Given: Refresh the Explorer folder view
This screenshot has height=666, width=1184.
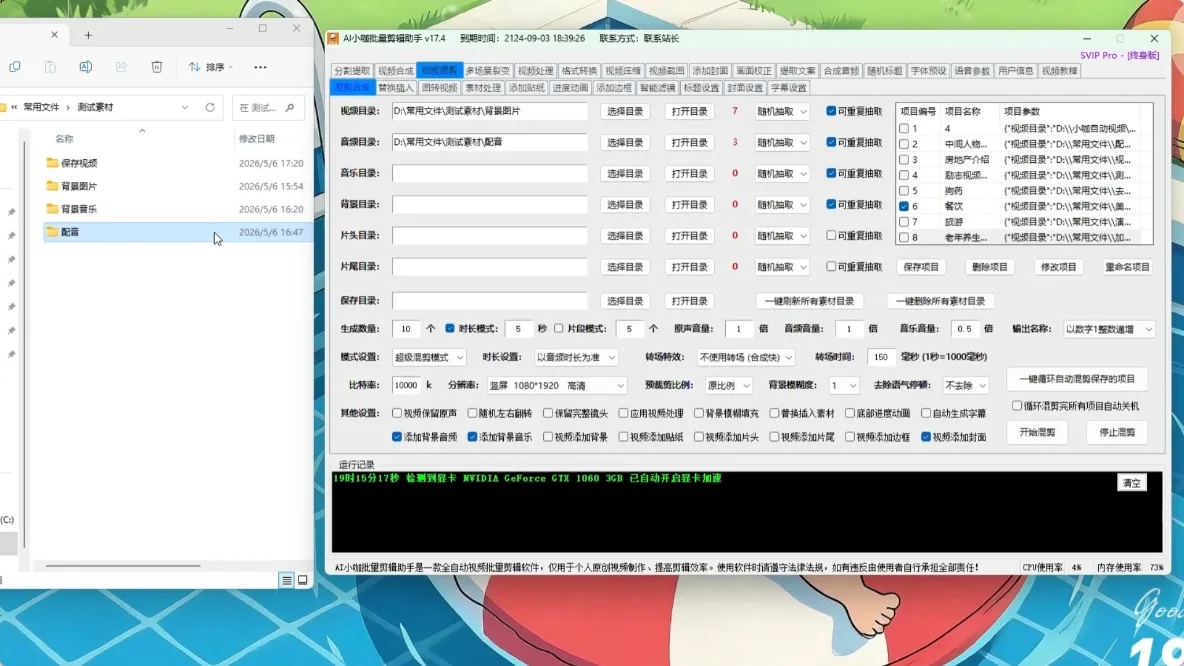Looking at the screenshot, I should point(210,108).
